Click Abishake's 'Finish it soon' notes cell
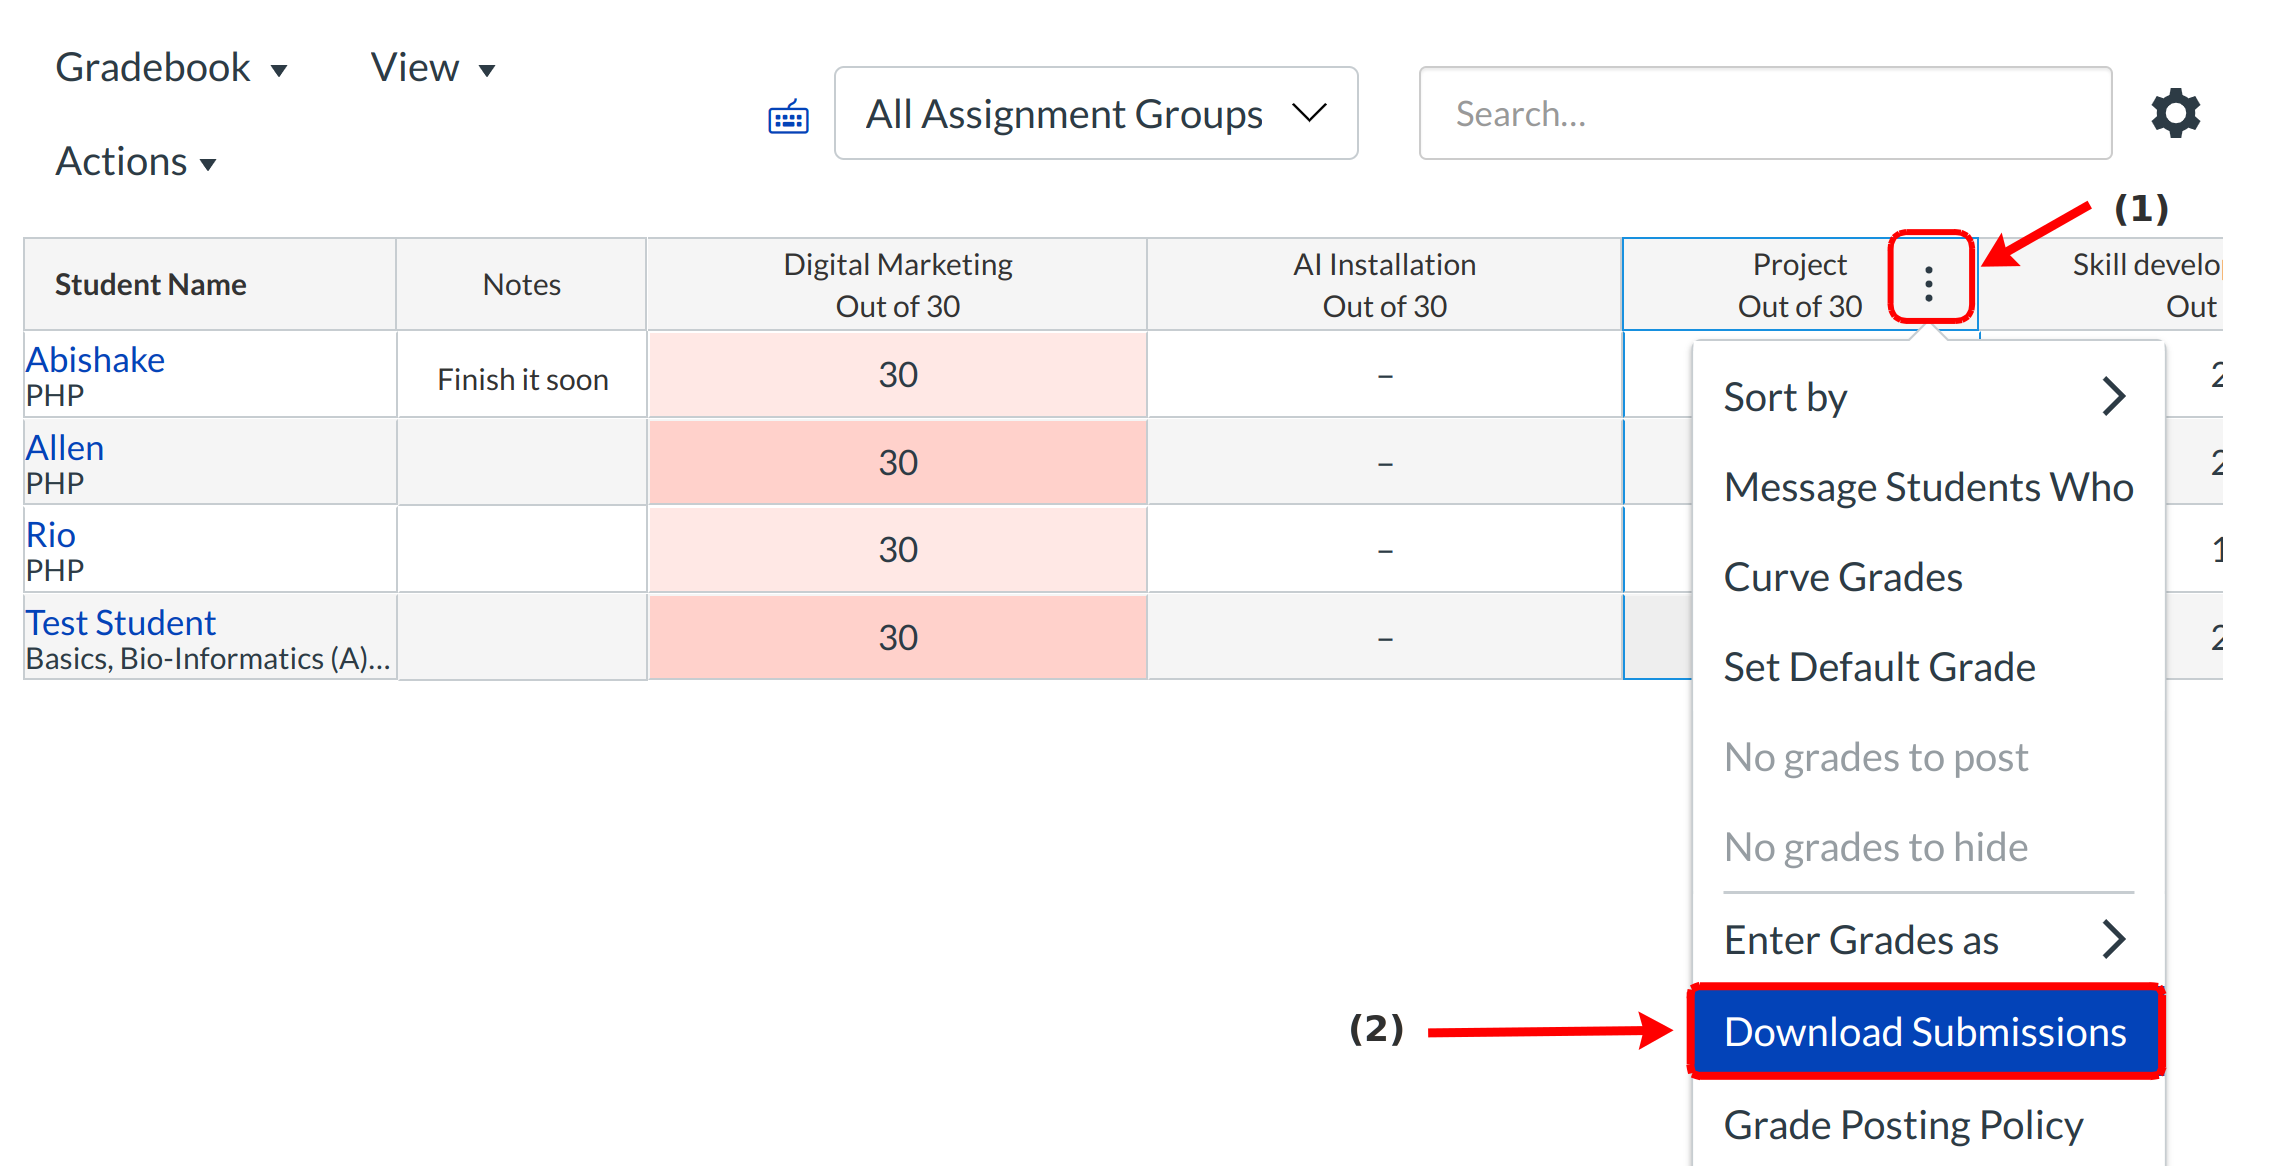 click(522, 379)
